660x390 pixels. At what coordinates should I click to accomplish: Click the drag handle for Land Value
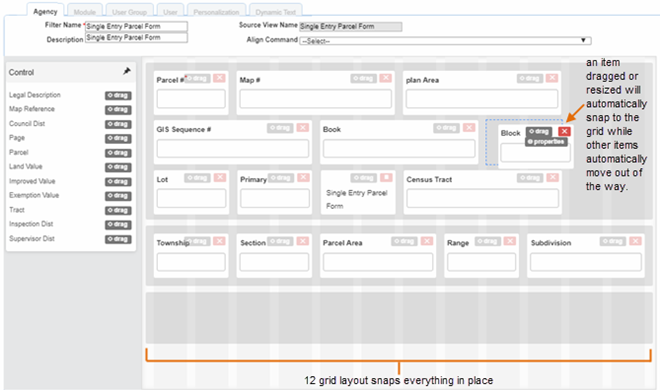pyautogui.click(x=118, y=167)
